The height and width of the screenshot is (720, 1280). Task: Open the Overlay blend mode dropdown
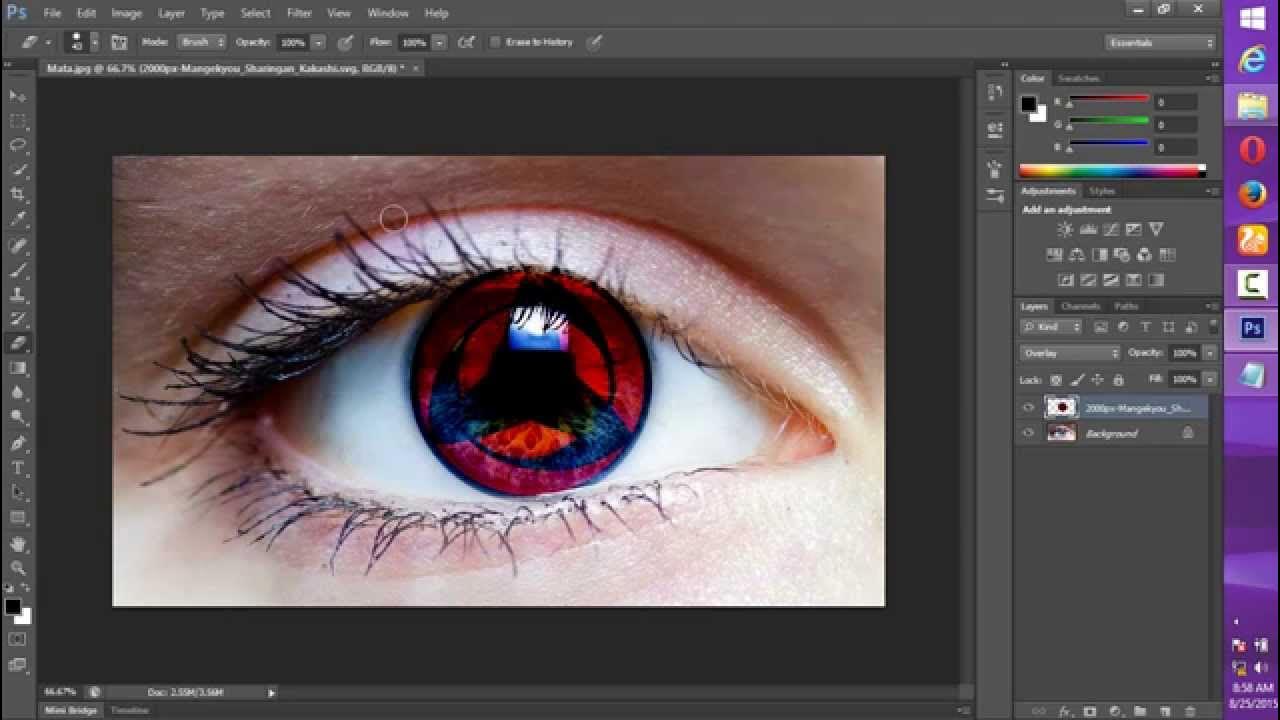point(1071,353)
